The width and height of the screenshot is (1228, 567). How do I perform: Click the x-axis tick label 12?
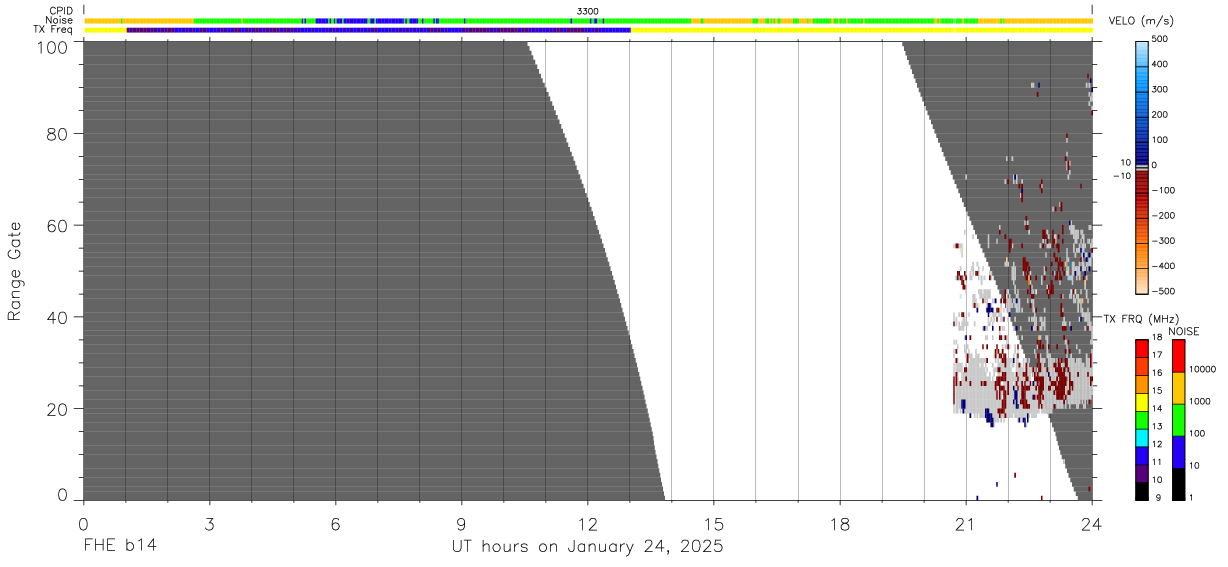(x=587, y=523)
